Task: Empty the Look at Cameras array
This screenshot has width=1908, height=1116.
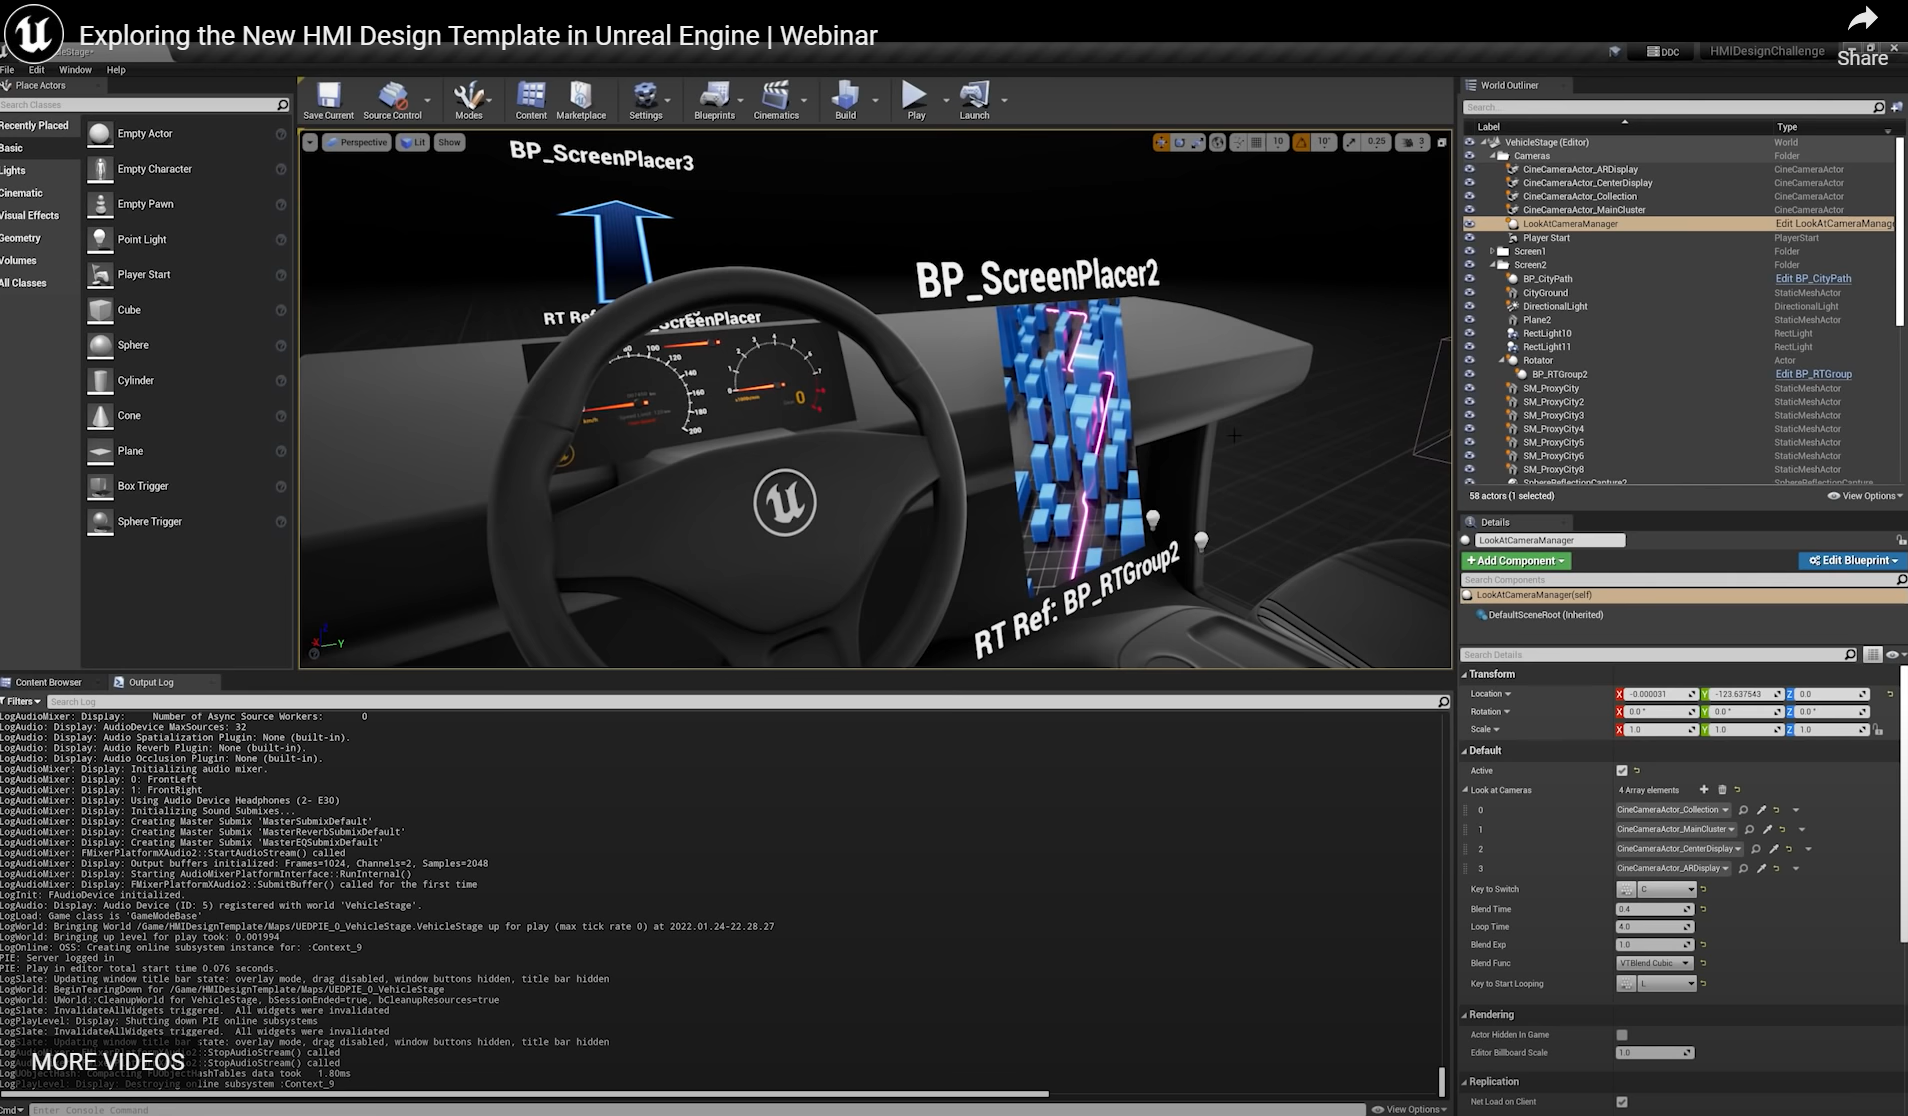Action: [x=1722, y=790]
